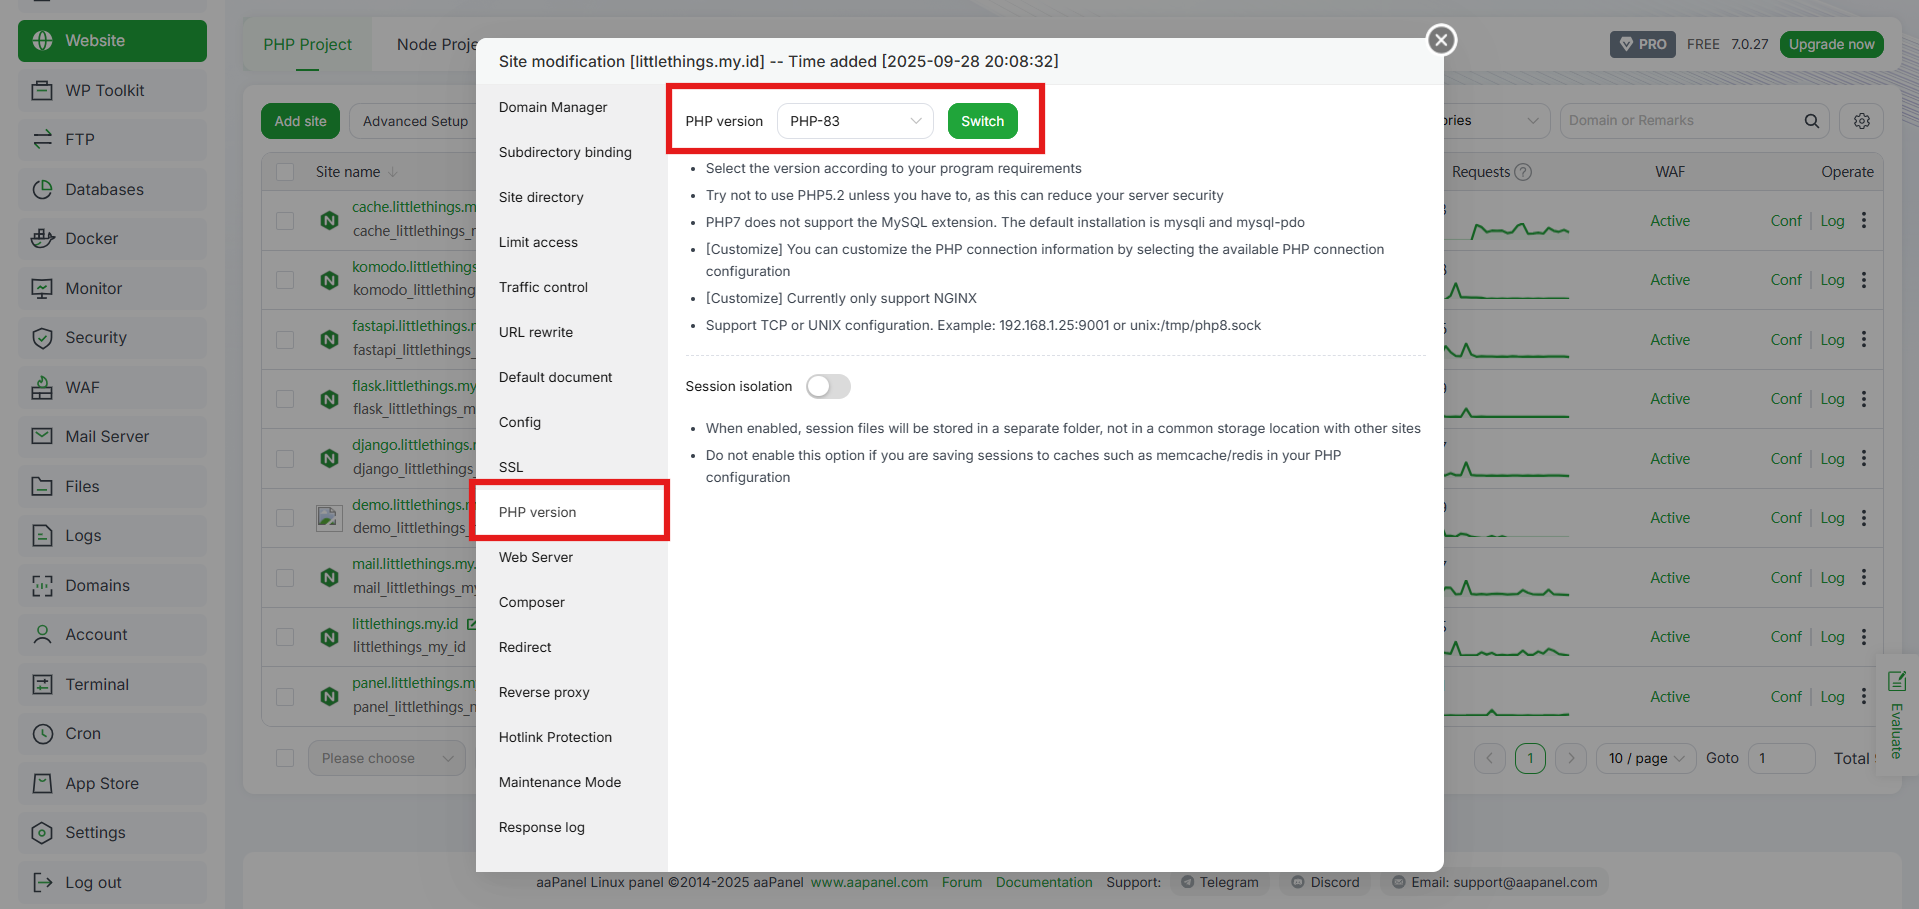Open WP Toolkit from sidebar
The image size is (1919, 909).
(x=112, y=91)
